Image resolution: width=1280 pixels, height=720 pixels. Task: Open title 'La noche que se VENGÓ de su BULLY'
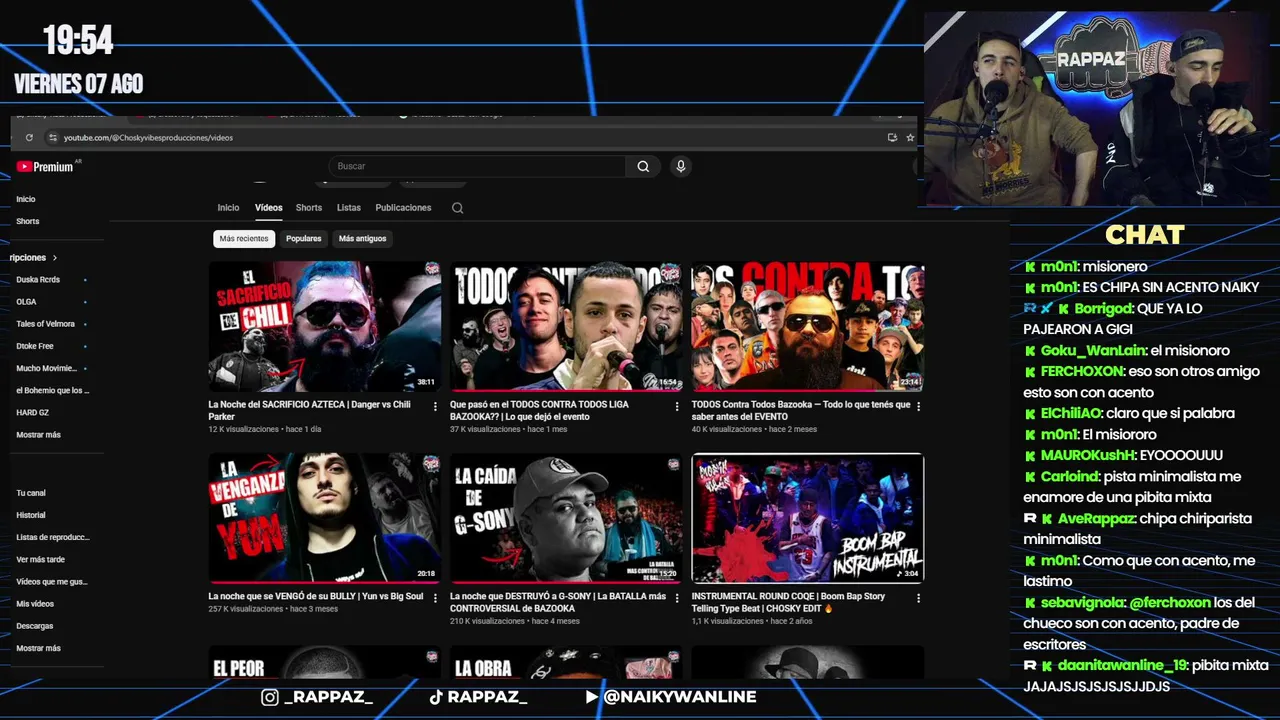coord(316,597)
